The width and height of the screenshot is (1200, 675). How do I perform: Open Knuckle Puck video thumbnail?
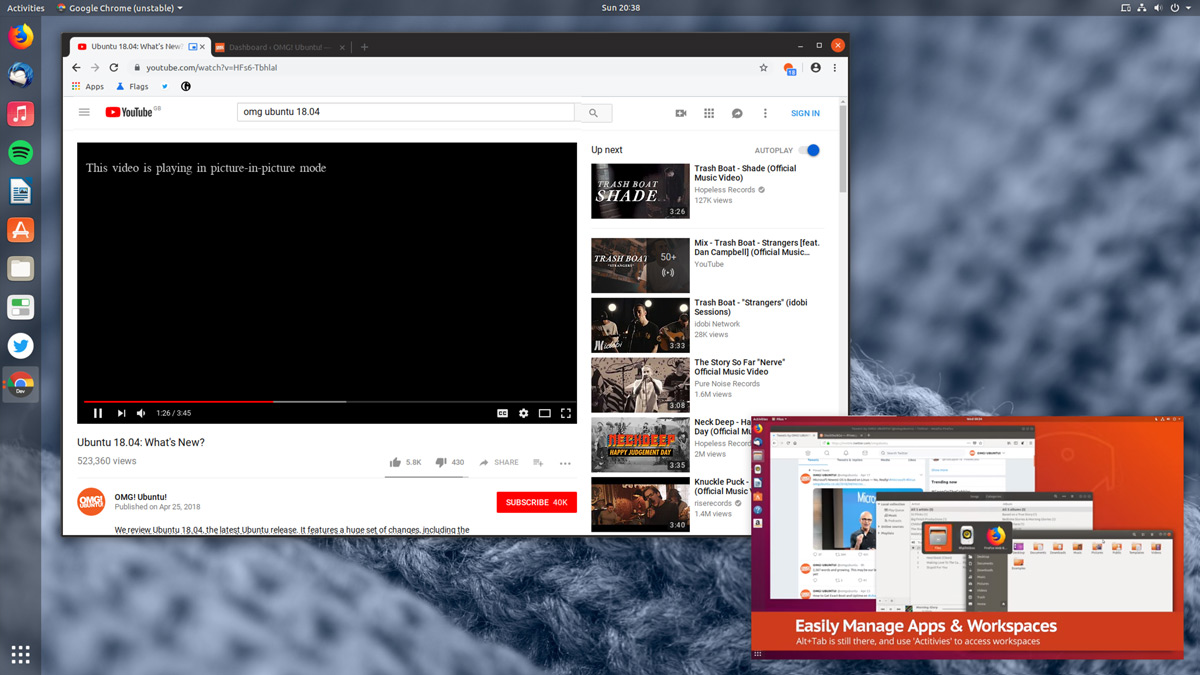click(640, 504)
